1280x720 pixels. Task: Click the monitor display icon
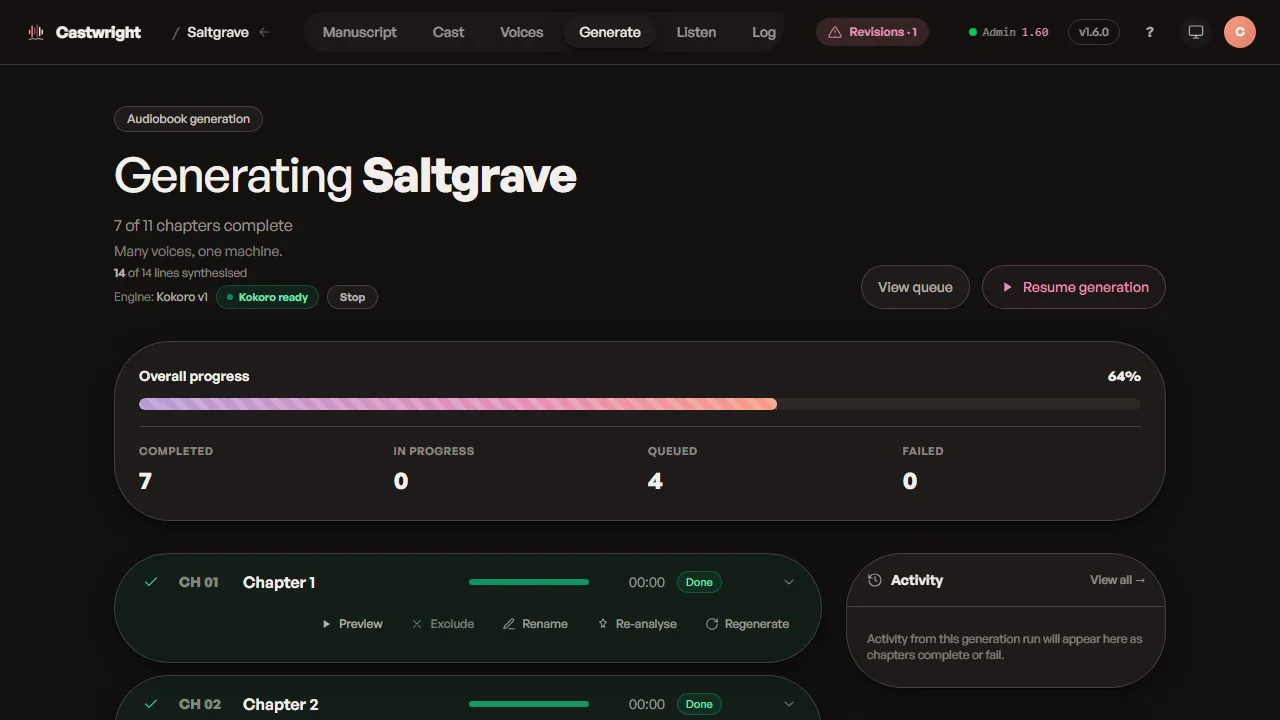coord(1195,32)
